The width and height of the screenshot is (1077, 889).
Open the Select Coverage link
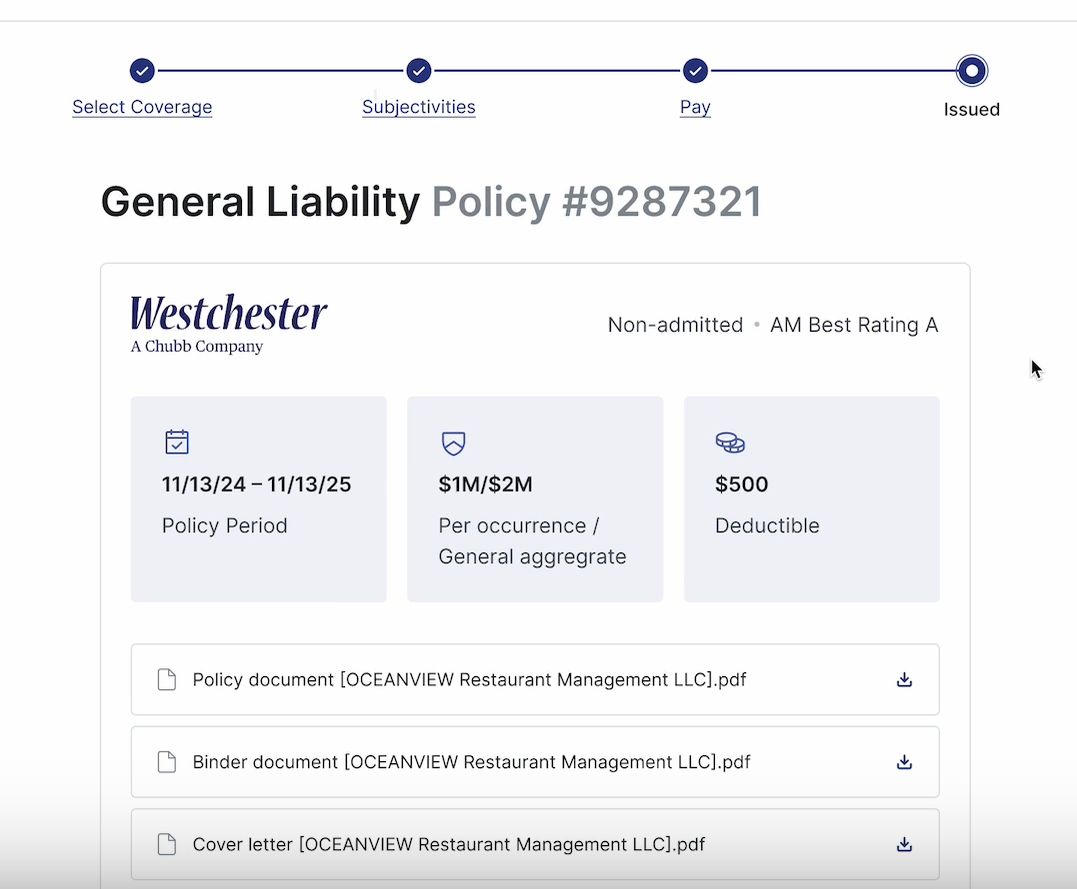(x=142, y=107)
